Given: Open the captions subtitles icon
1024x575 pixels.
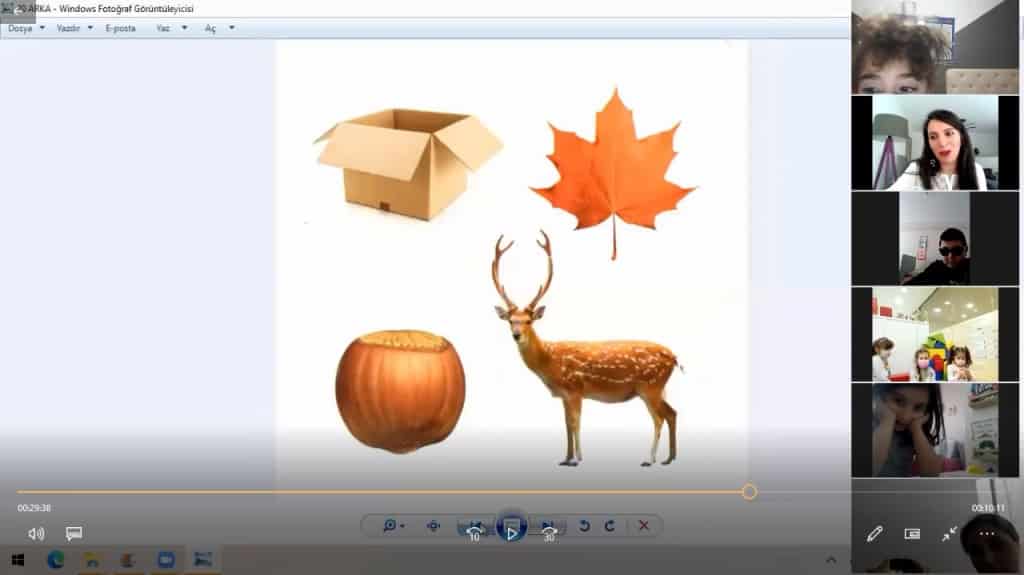Looking at the screenshot, I should [x=74, y=533].
